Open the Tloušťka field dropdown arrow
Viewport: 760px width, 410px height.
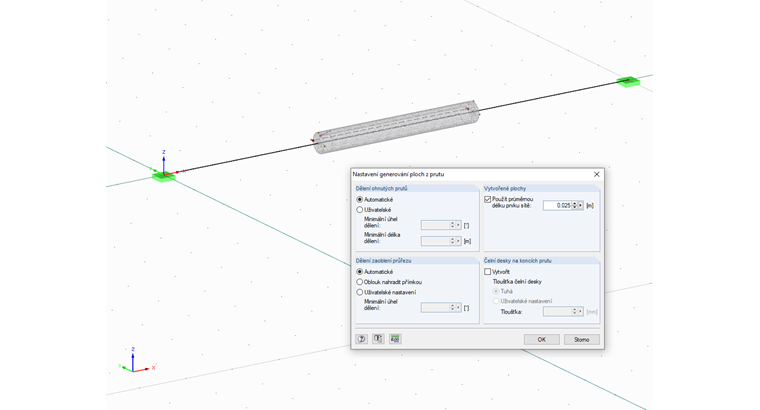(x=580, y=312)
